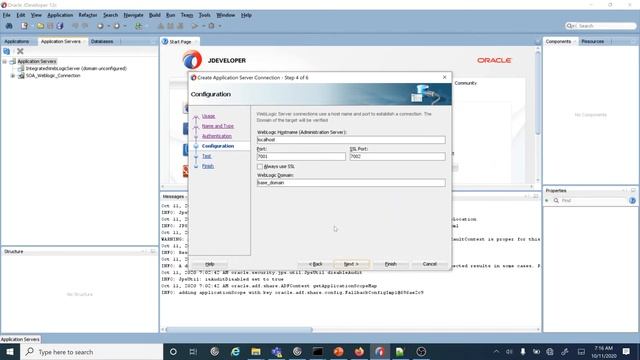Image resolution: width=640 pixels, height=360 pixels.
Task: Select the Components tab
Action: (558, 42)
